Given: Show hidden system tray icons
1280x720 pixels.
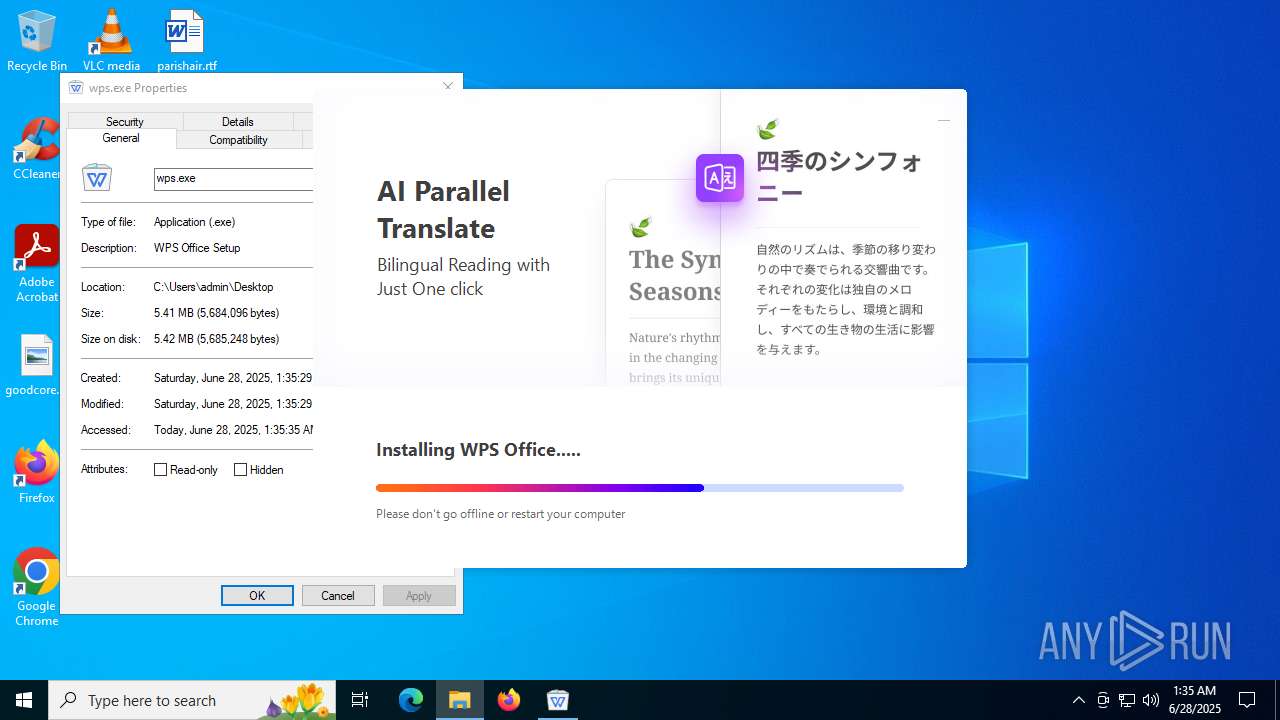Looking at the screenshot, I should [1078, 700].
